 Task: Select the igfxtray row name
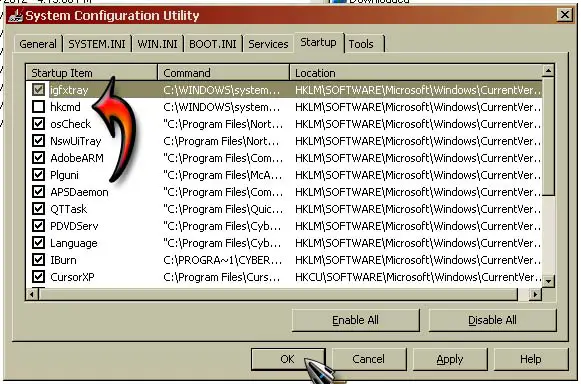coord(69,90)
